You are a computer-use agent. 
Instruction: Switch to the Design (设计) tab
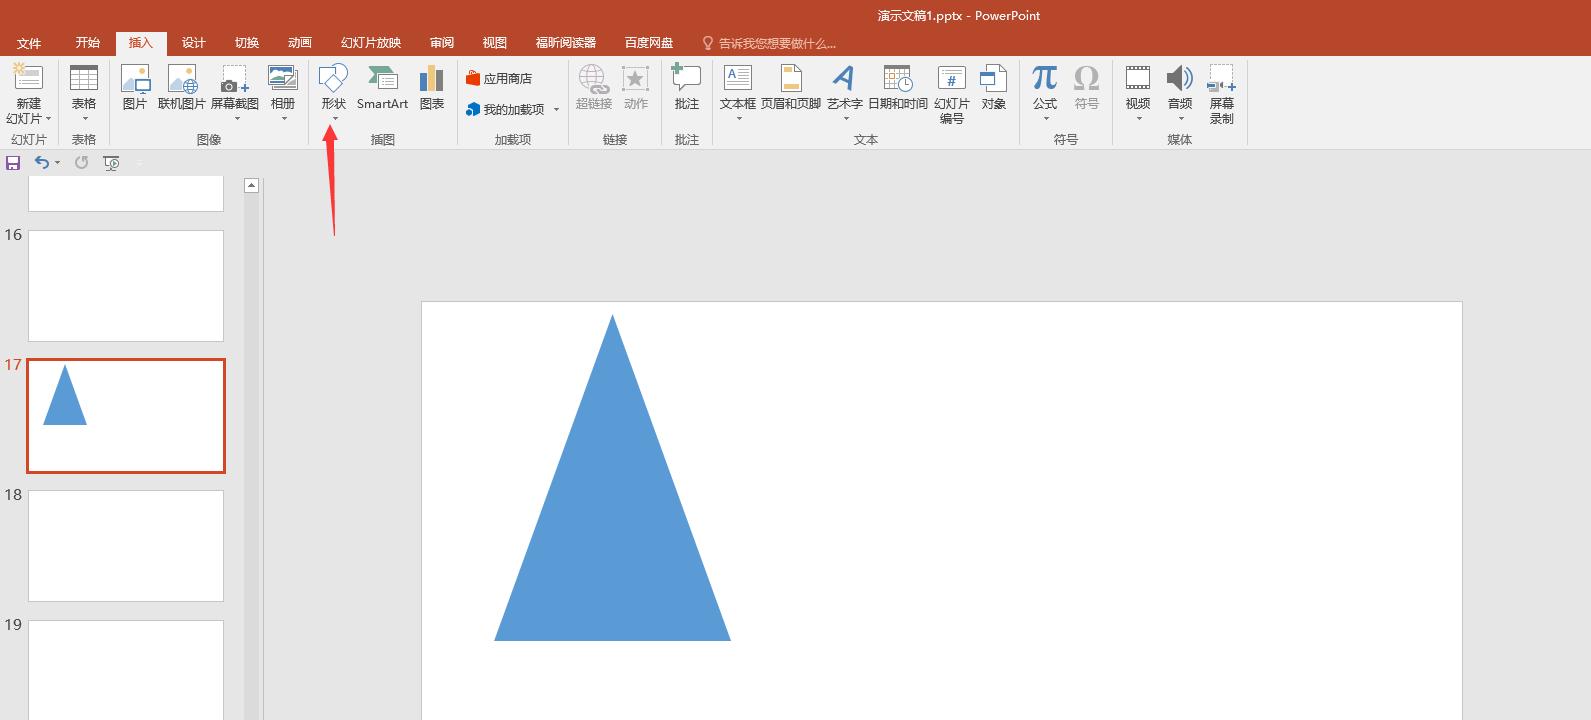tap(193, 43)
